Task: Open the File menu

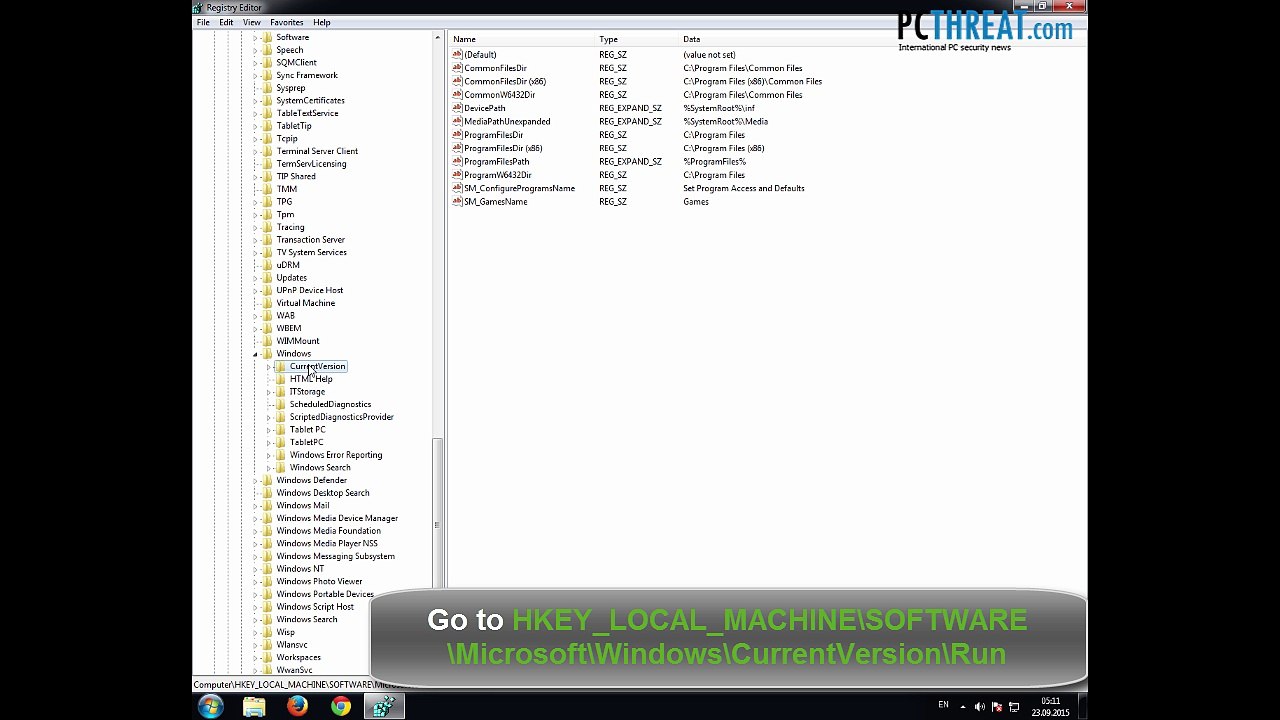Action: pyautogui.click(x=203, y=22)
